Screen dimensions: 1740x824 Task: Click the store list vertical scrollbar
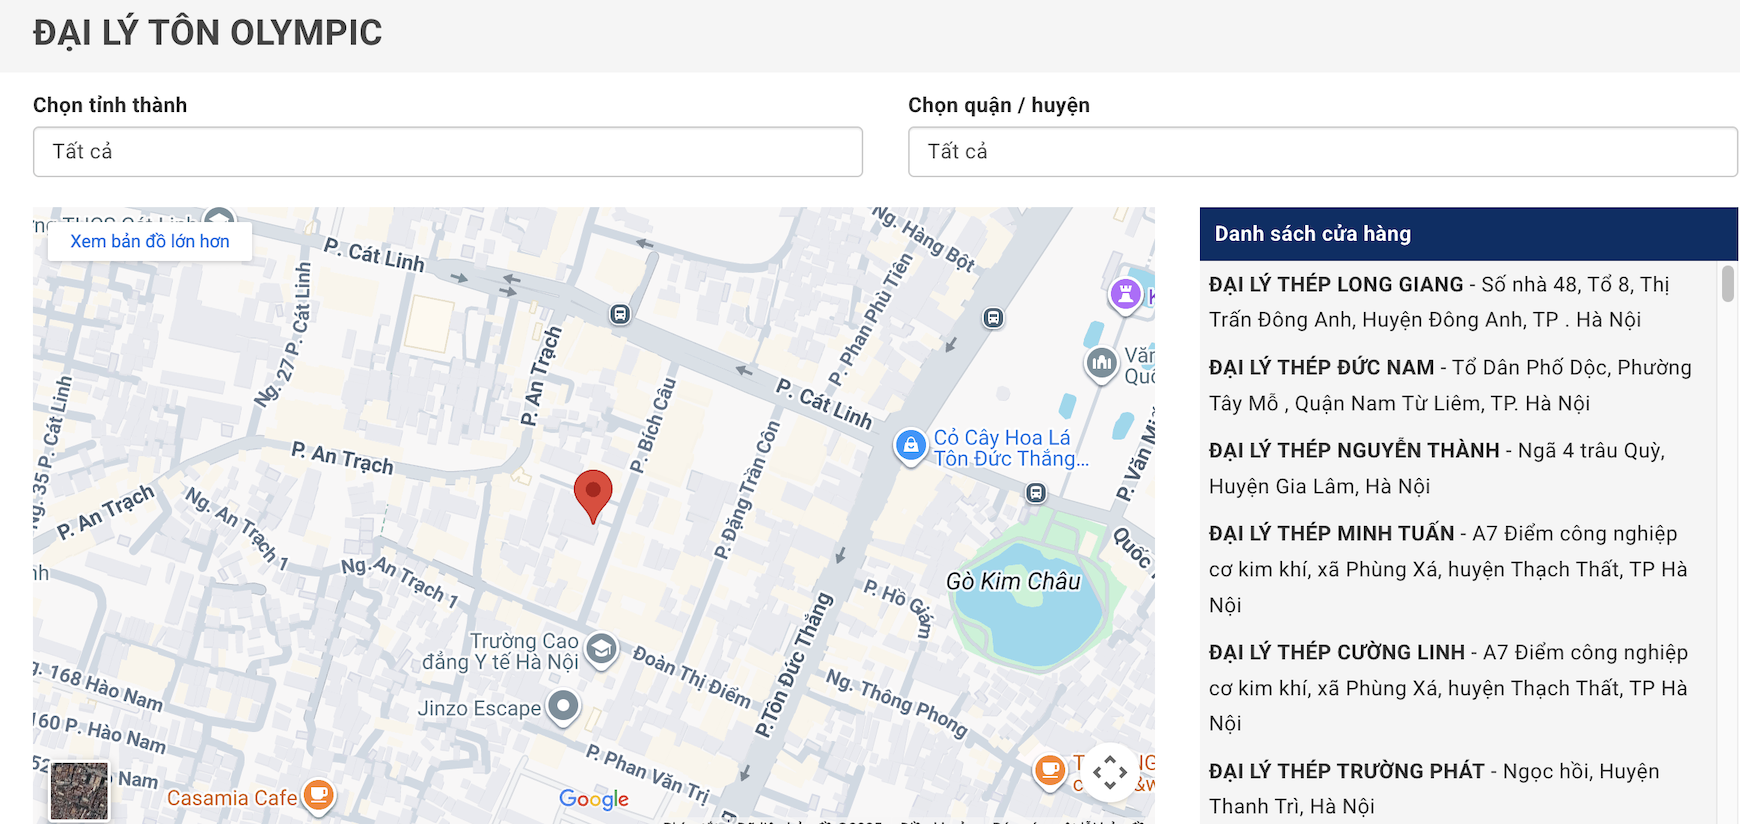(1728, 283)
